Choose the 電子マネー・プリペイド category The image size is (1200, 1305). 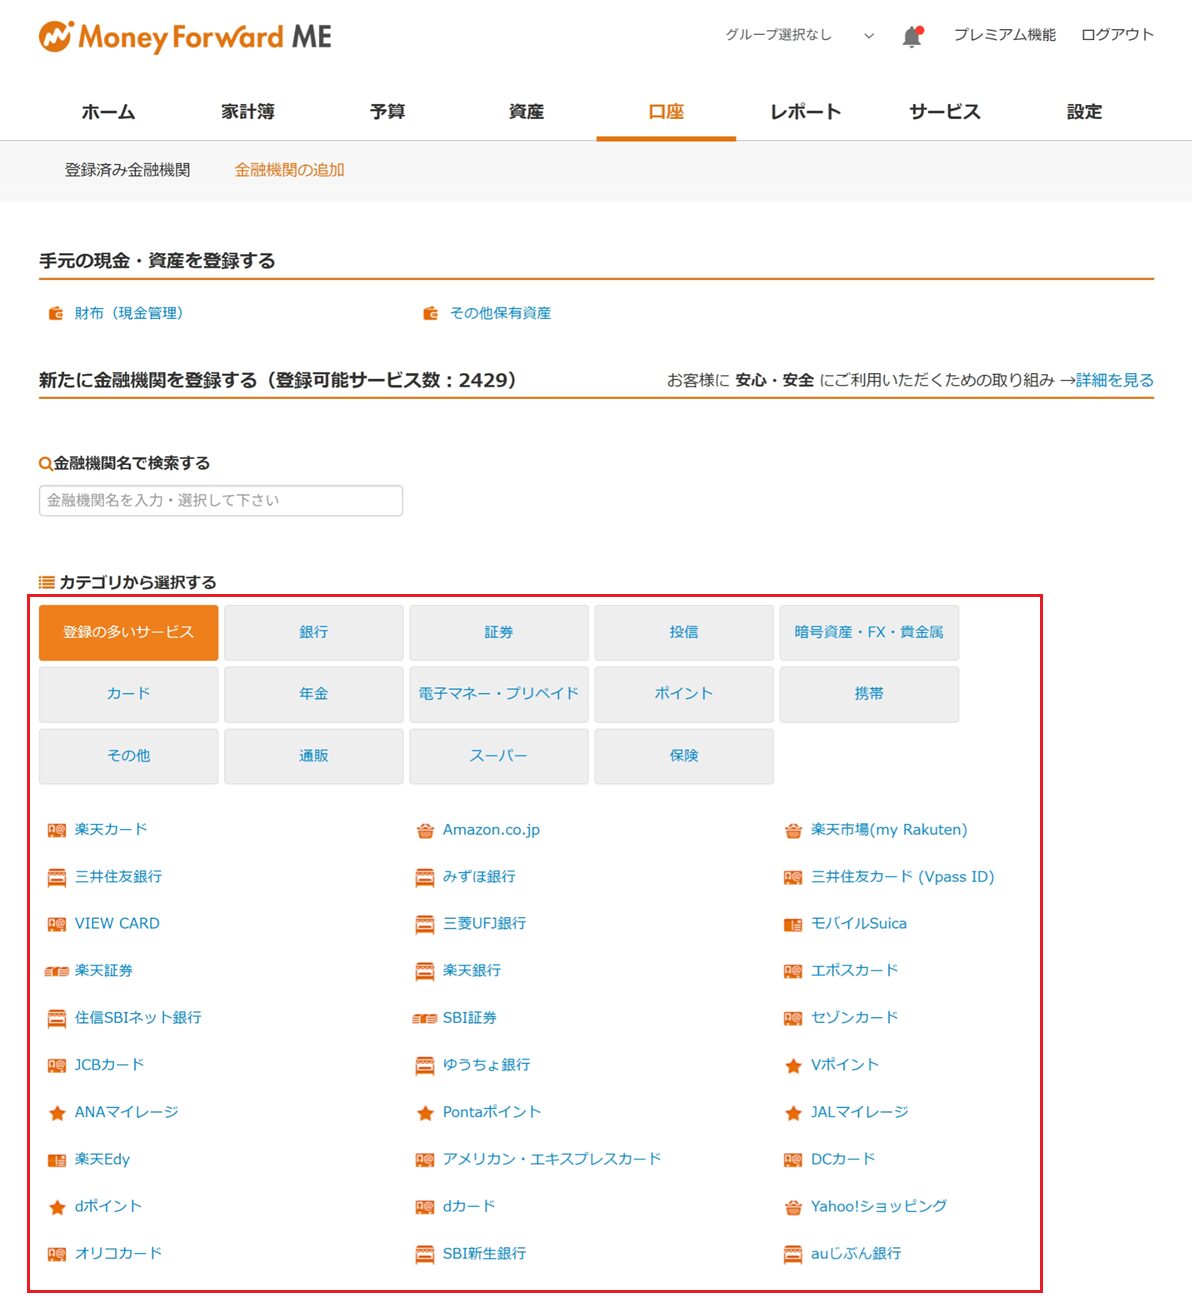[x=498, y=693]
